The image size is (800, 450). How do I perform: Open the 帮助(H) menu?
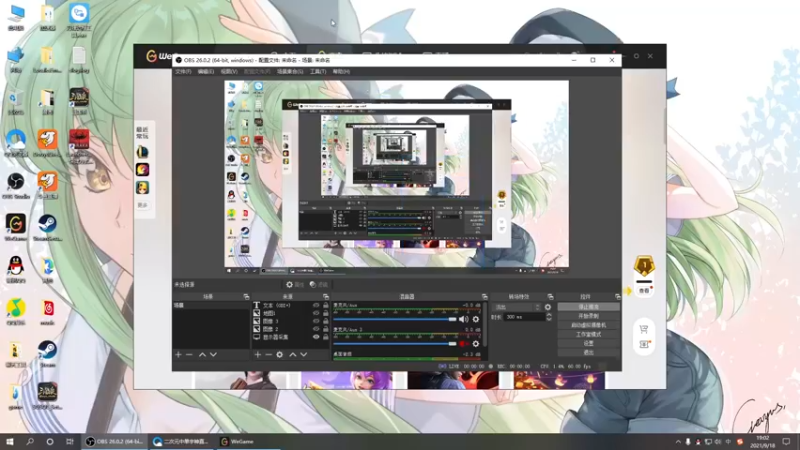pyautogui.click(x=341, y=71)
